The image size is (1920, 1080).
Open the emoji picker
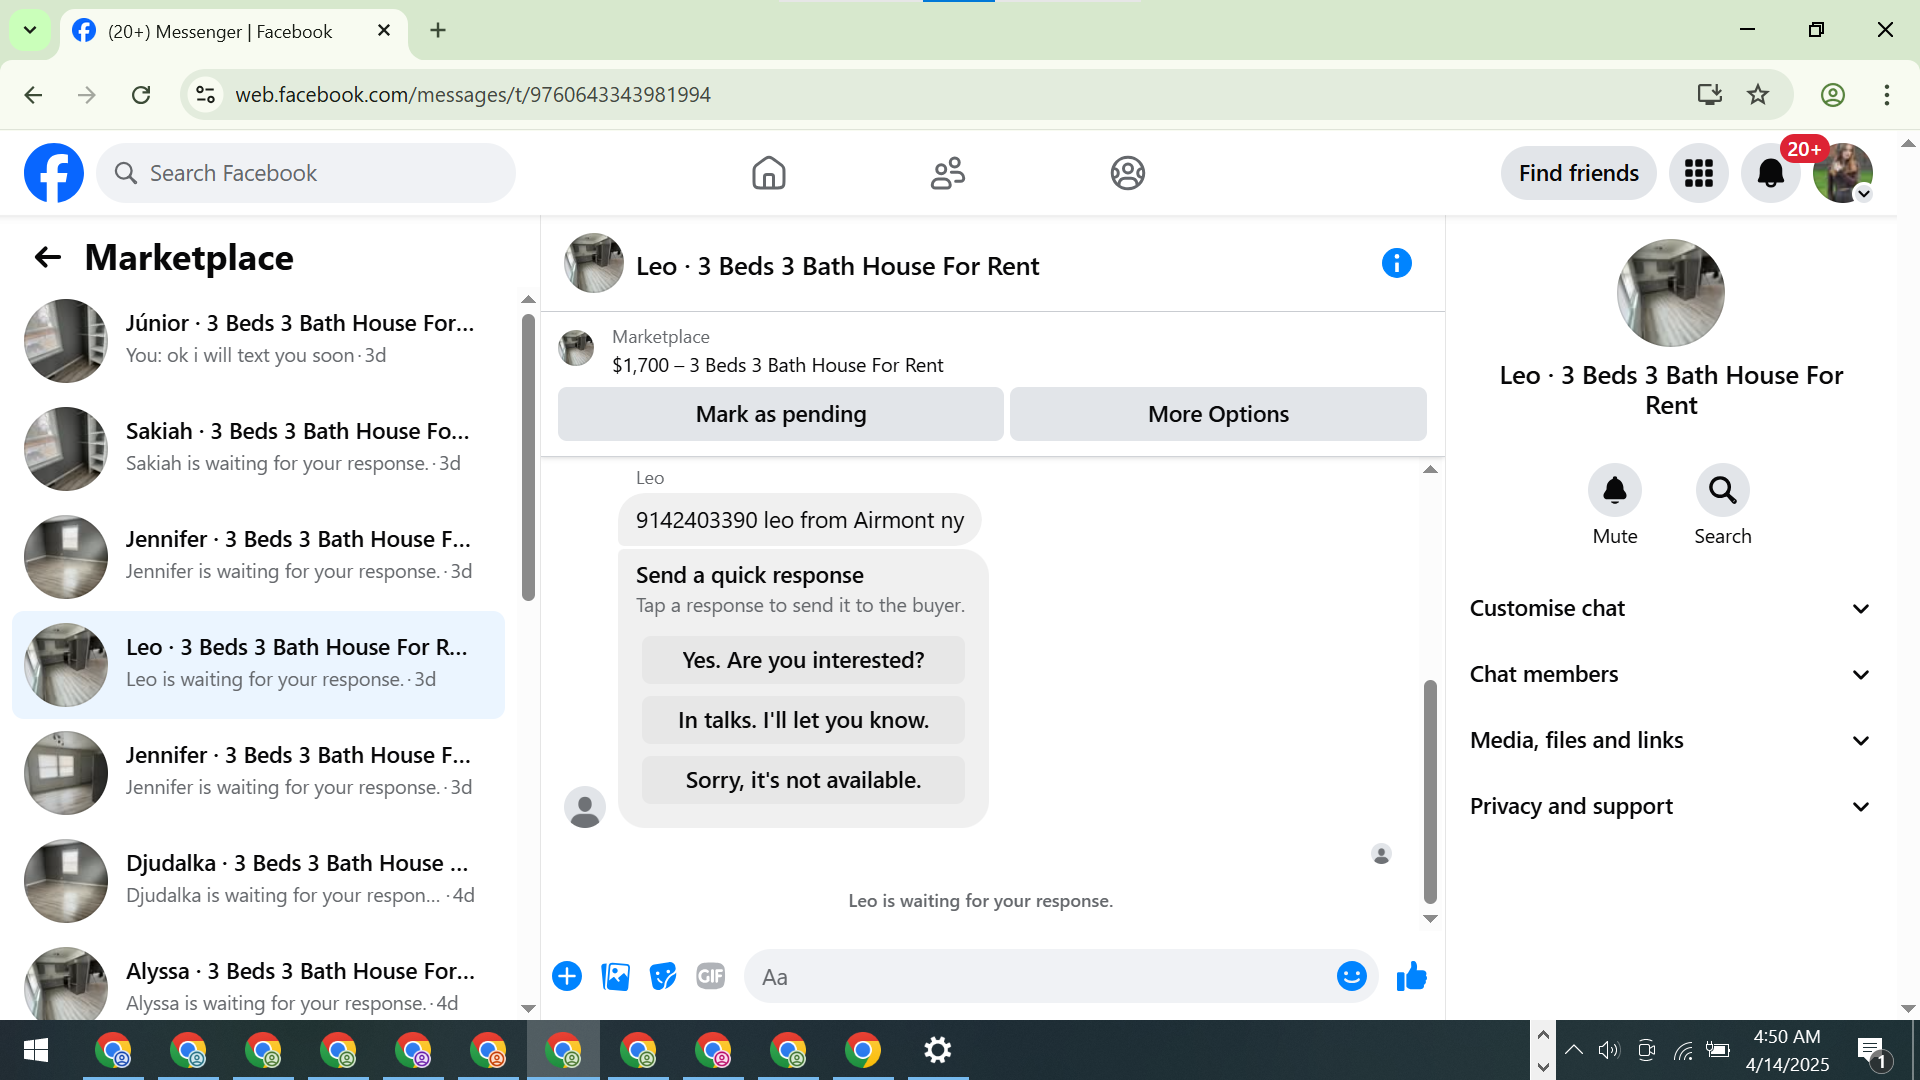tap(1351, 976)
